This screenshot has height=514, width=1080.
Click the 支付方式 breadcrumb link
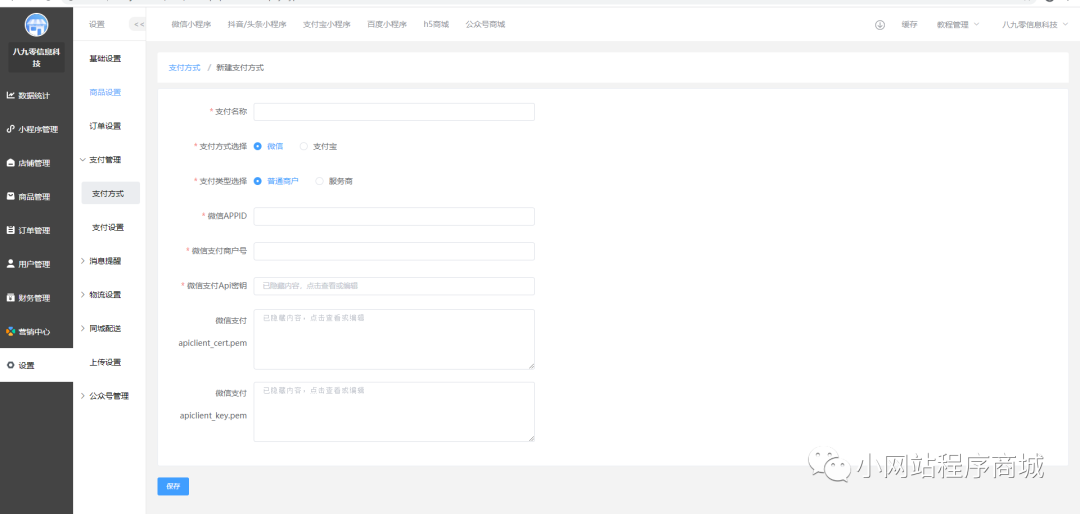tap(185, 68)
